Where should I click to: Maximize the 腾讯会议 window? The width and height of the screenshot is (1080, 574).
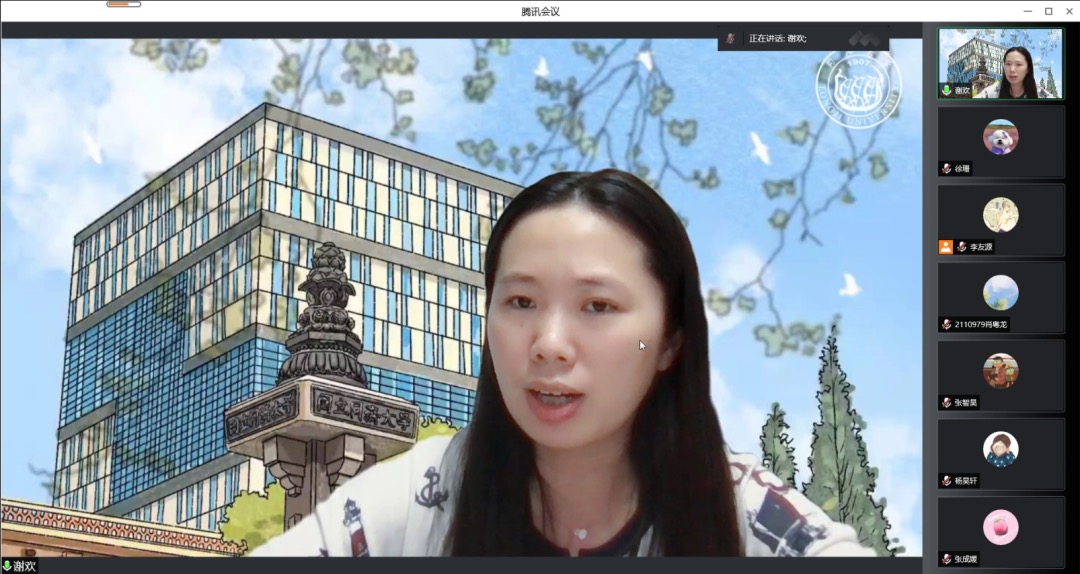click(x=1048, y=11)
